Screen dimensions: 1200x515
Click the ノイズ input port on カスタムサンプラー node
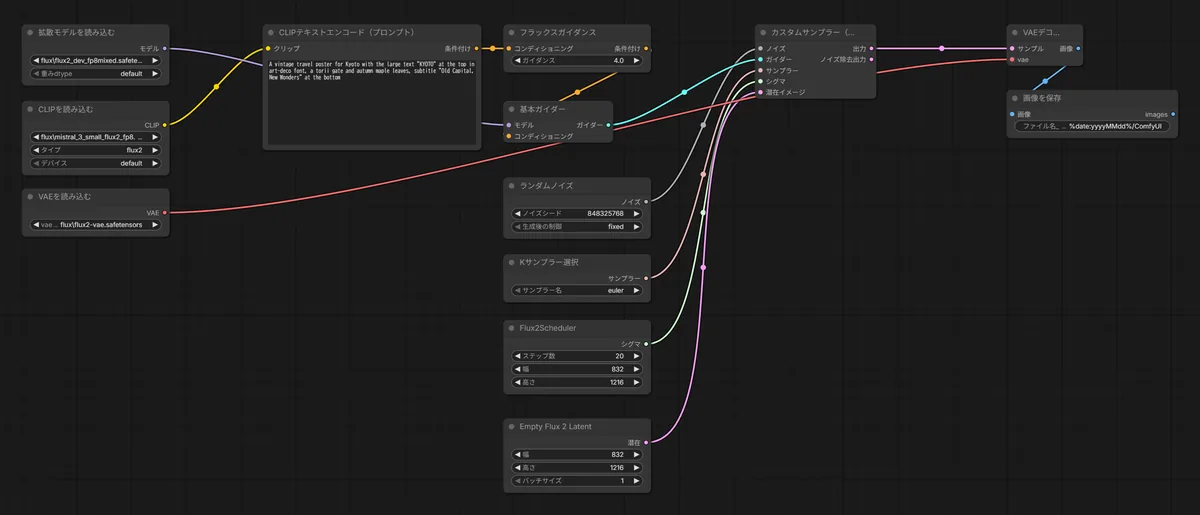pos(760,48)
